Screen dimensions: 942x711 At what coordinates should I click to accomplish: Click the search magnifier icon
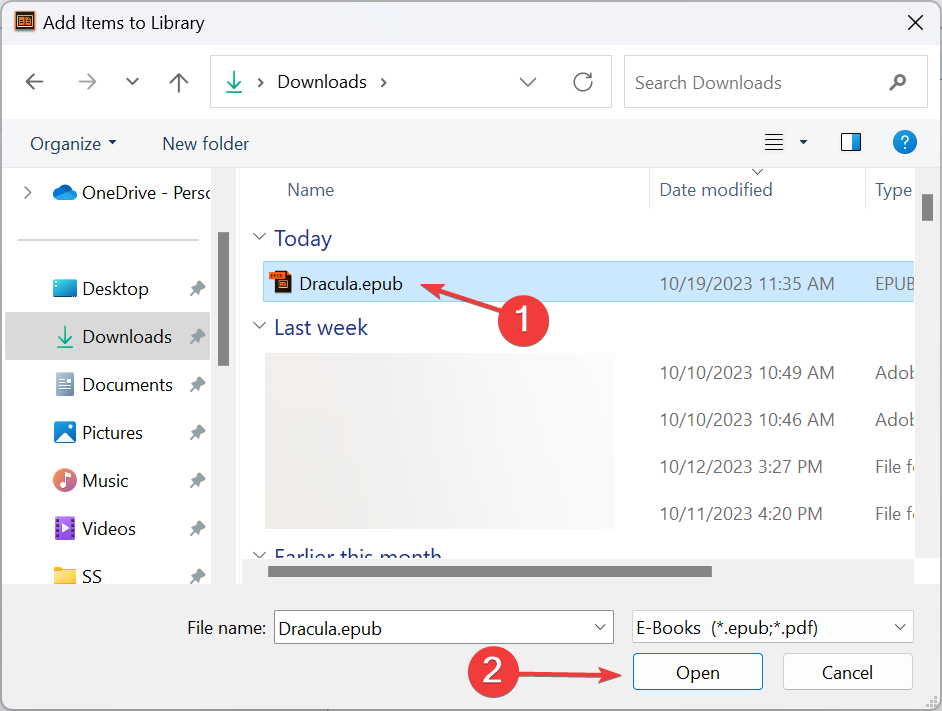[x=898, y=82]
